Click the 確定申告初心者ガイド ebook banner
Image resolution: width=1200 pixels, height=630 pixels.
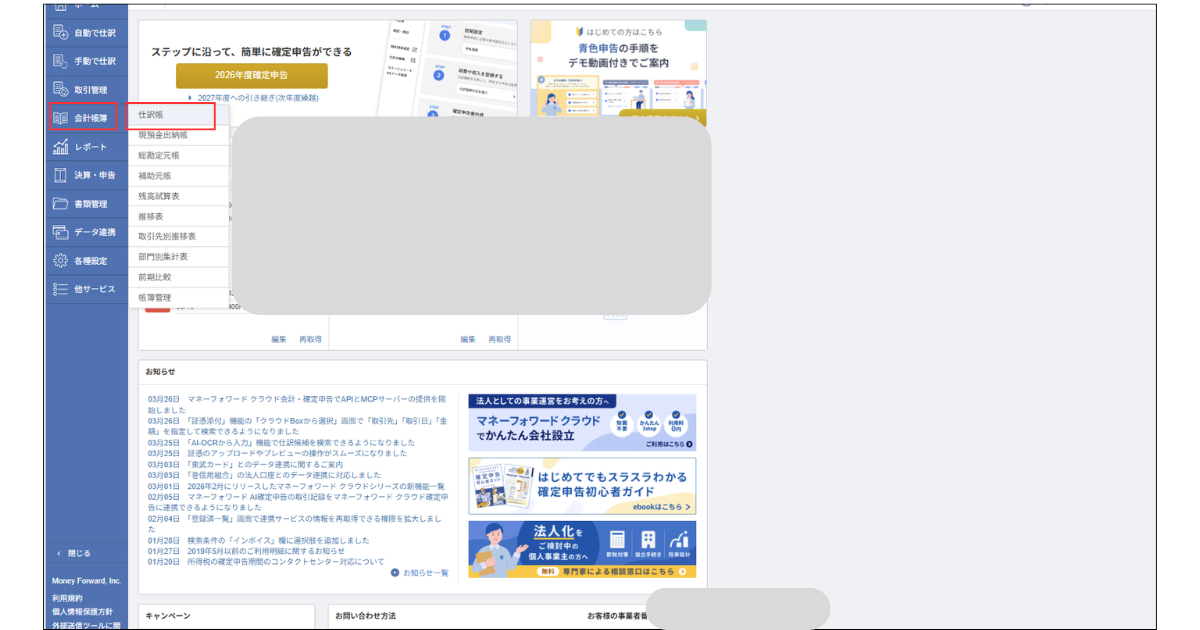[582, 486]
